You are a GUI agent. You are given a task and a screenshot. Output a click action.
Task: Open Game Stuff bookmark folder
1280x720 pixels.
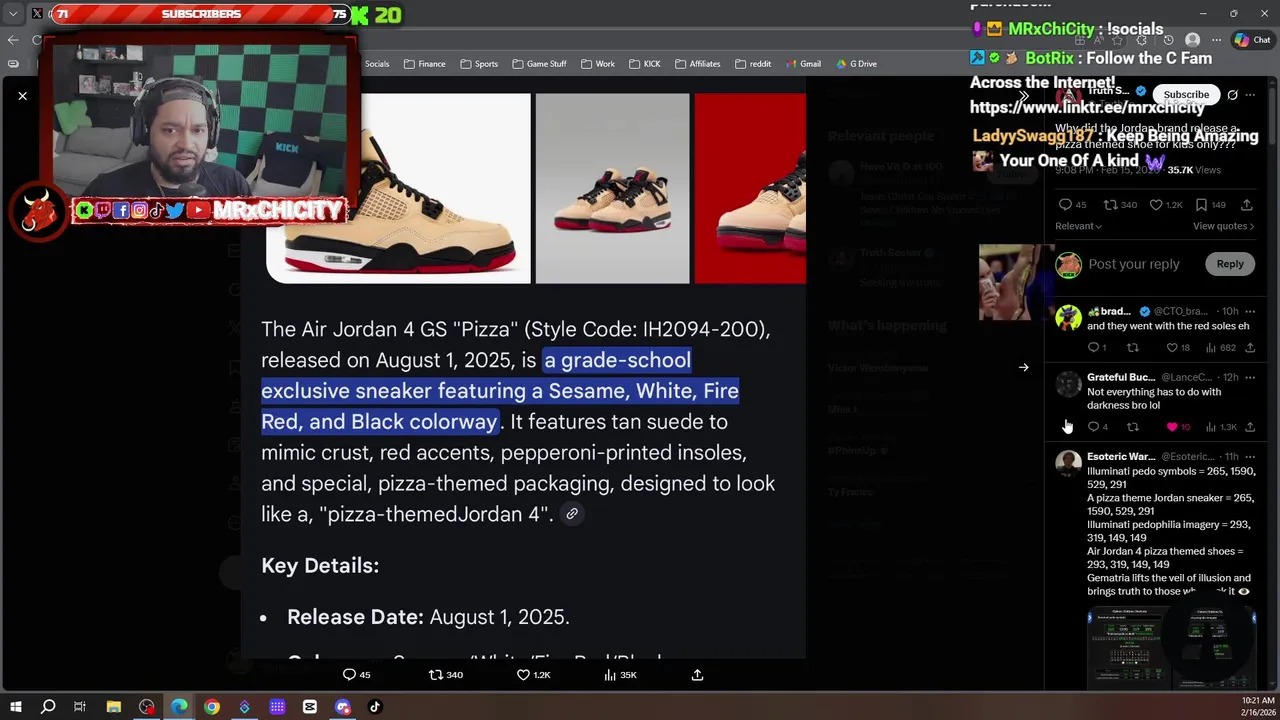coord(540,64)
